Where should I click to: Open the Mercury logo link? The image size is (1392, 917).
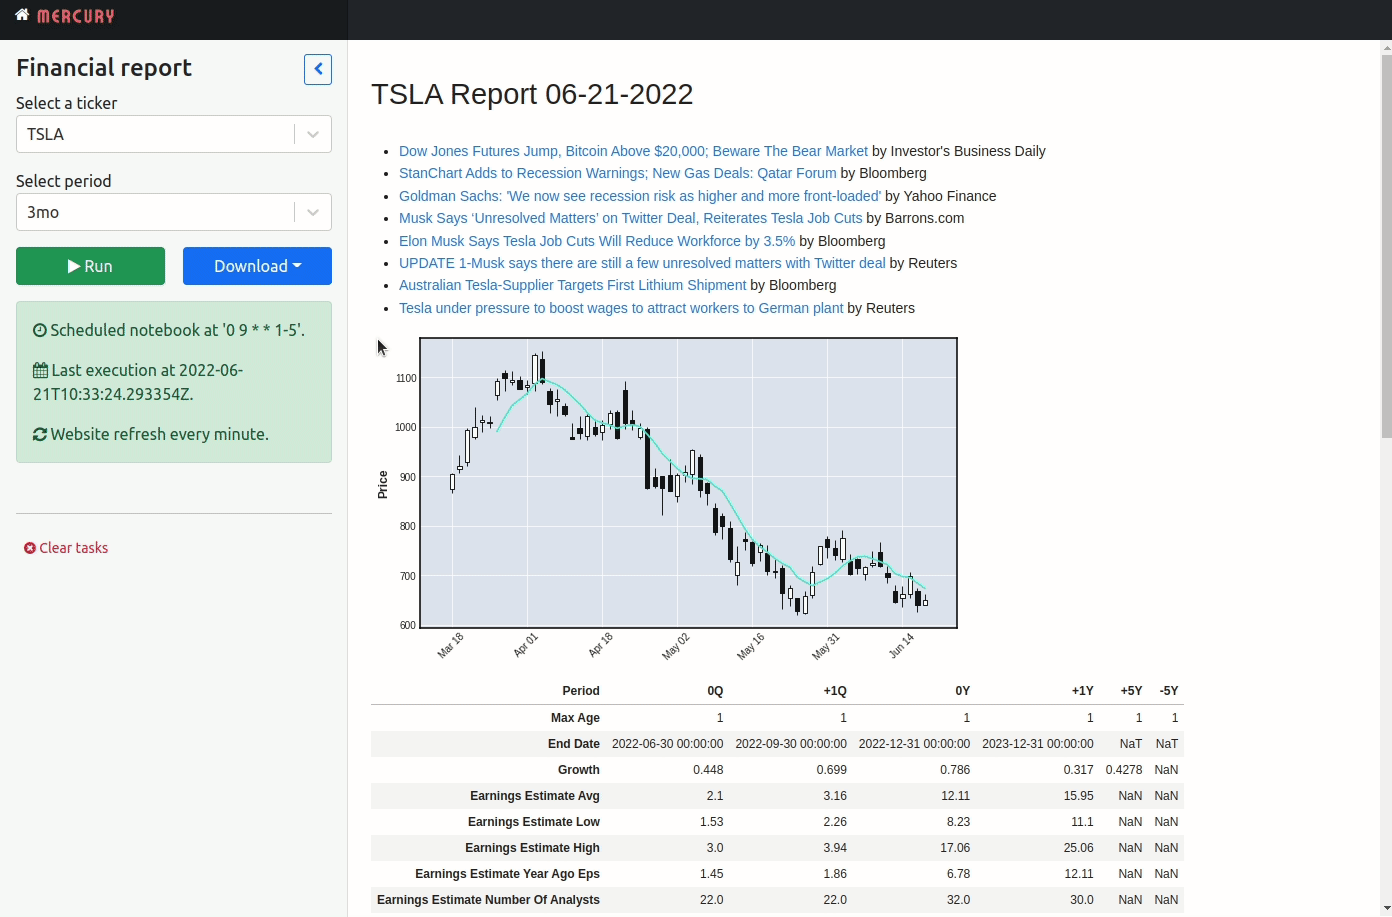[76, 16]
